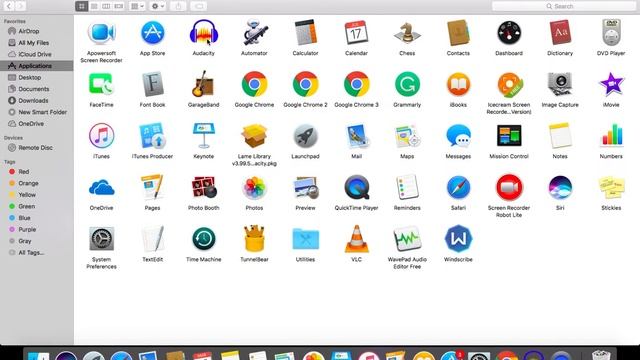
Task: Go back with the back arrow
Action: [9, 6]
